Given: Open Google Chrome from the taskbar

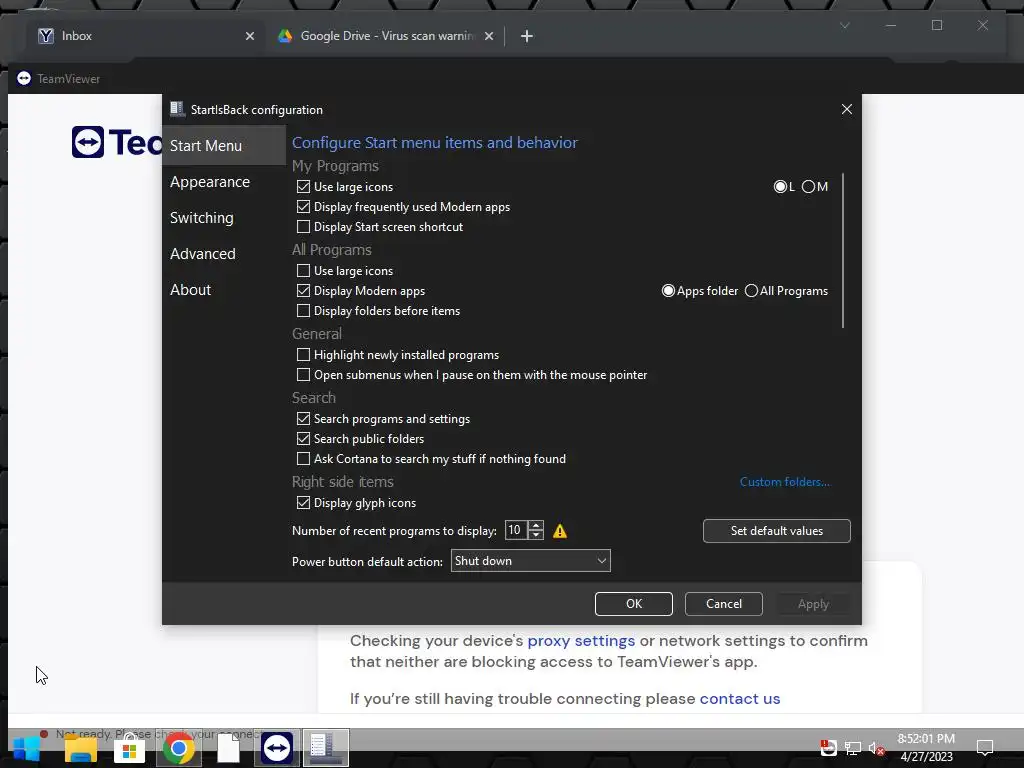Looking at the screenshot, I should [x=178, y=748].
